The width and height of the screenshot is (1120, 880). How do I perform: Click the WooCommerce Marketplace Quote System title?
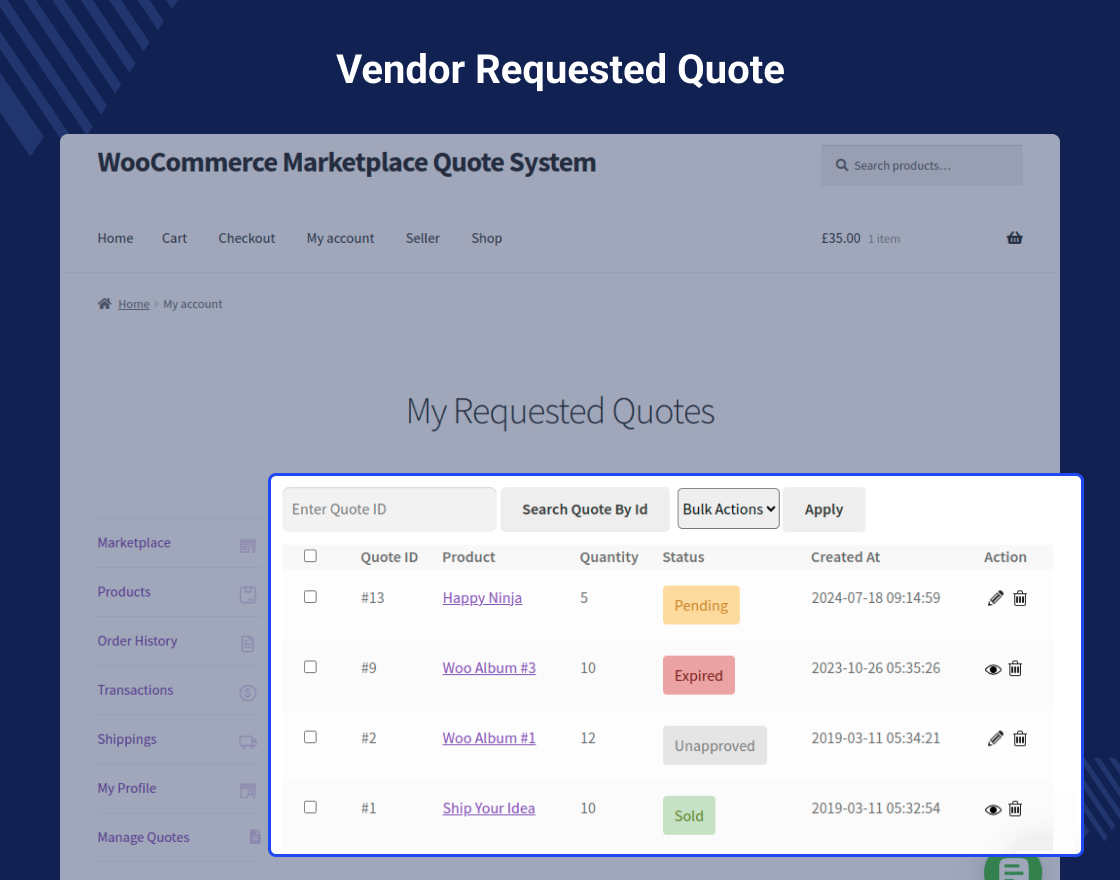click(346, 163)
